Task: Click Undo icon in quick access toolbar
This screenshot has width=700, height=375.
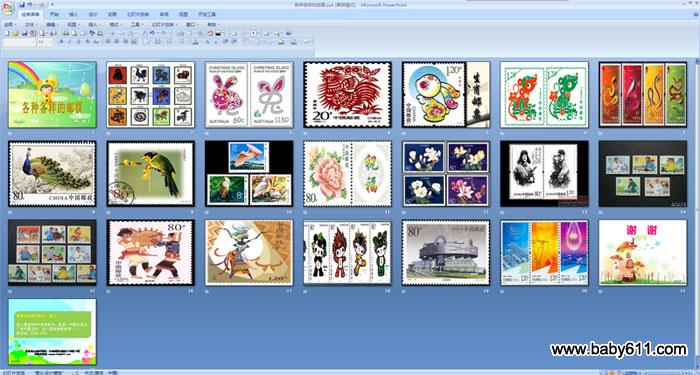Action: [29, 4]
